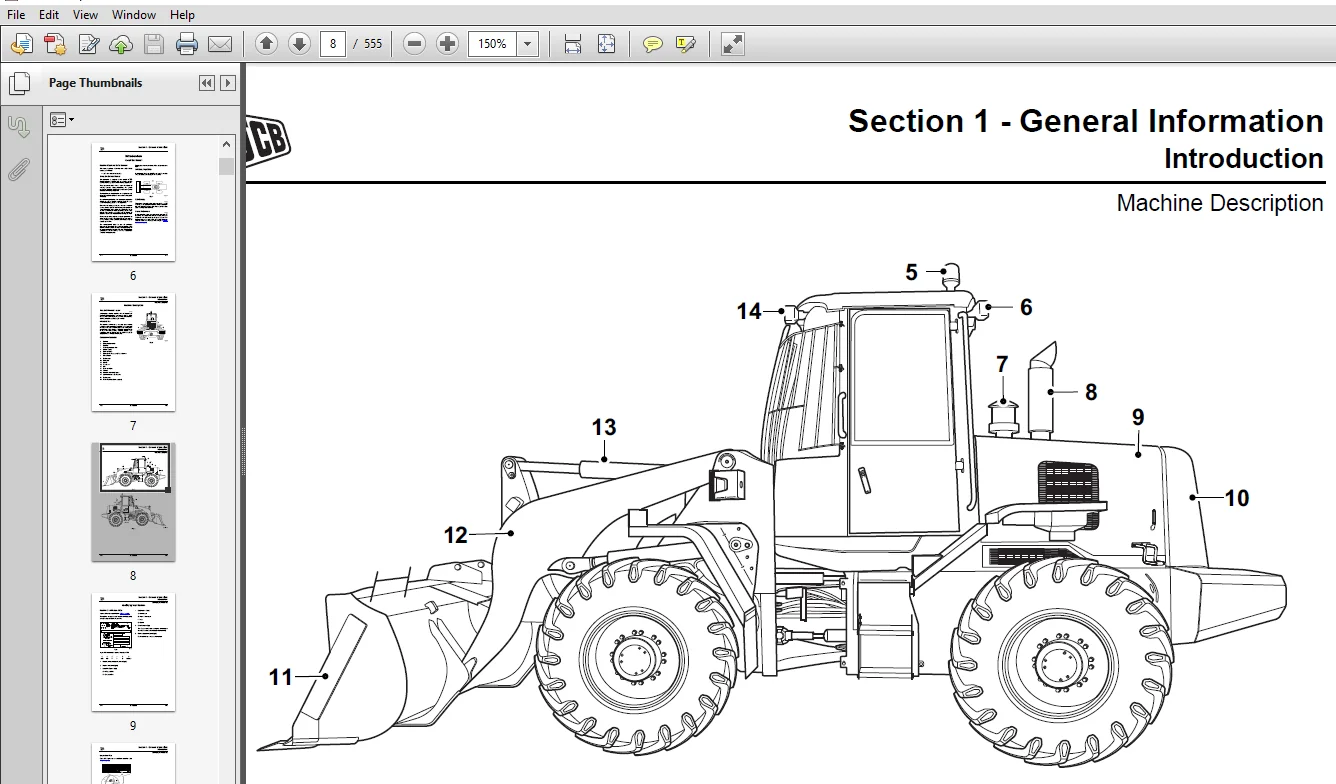Click the fit one full page icon

click(x=606, y=44)
